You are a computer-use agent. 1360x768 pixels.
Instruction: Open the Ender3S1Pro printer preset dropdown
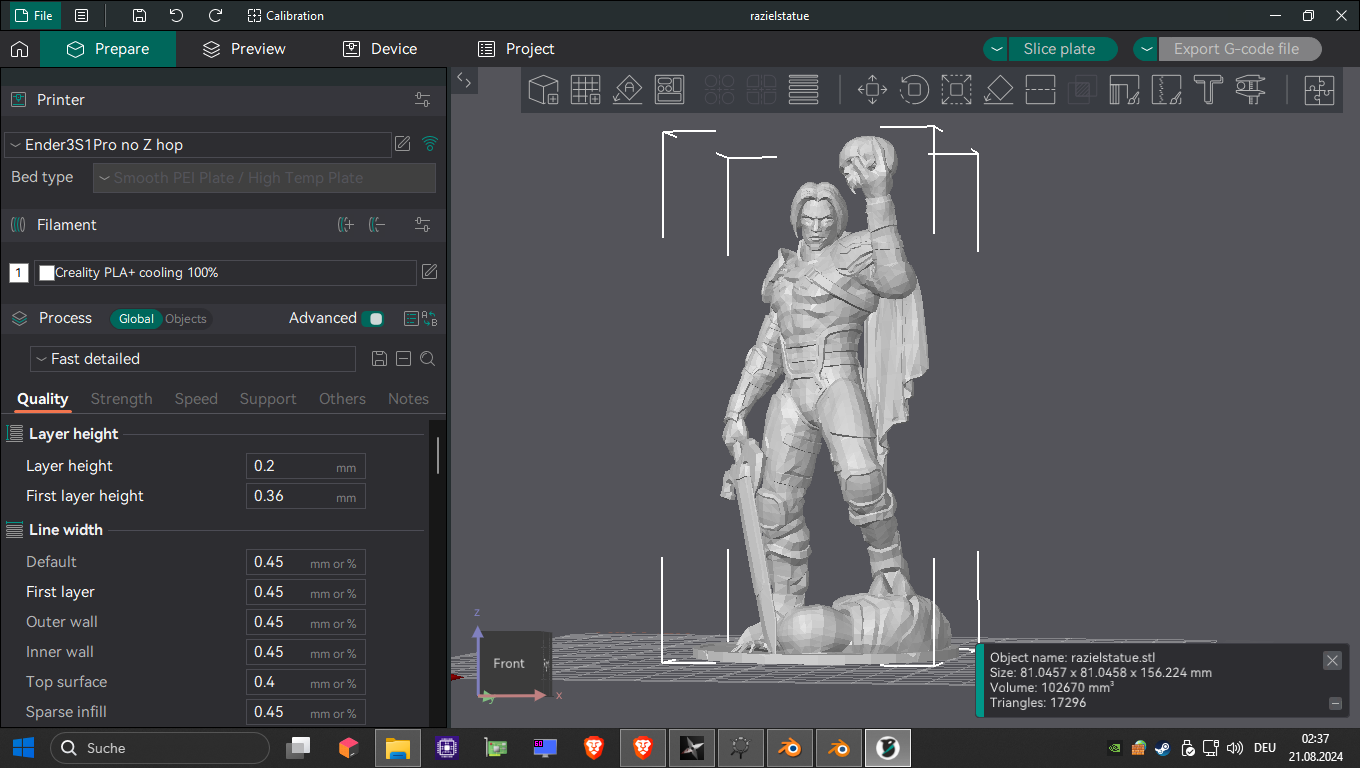coord(197,145)
